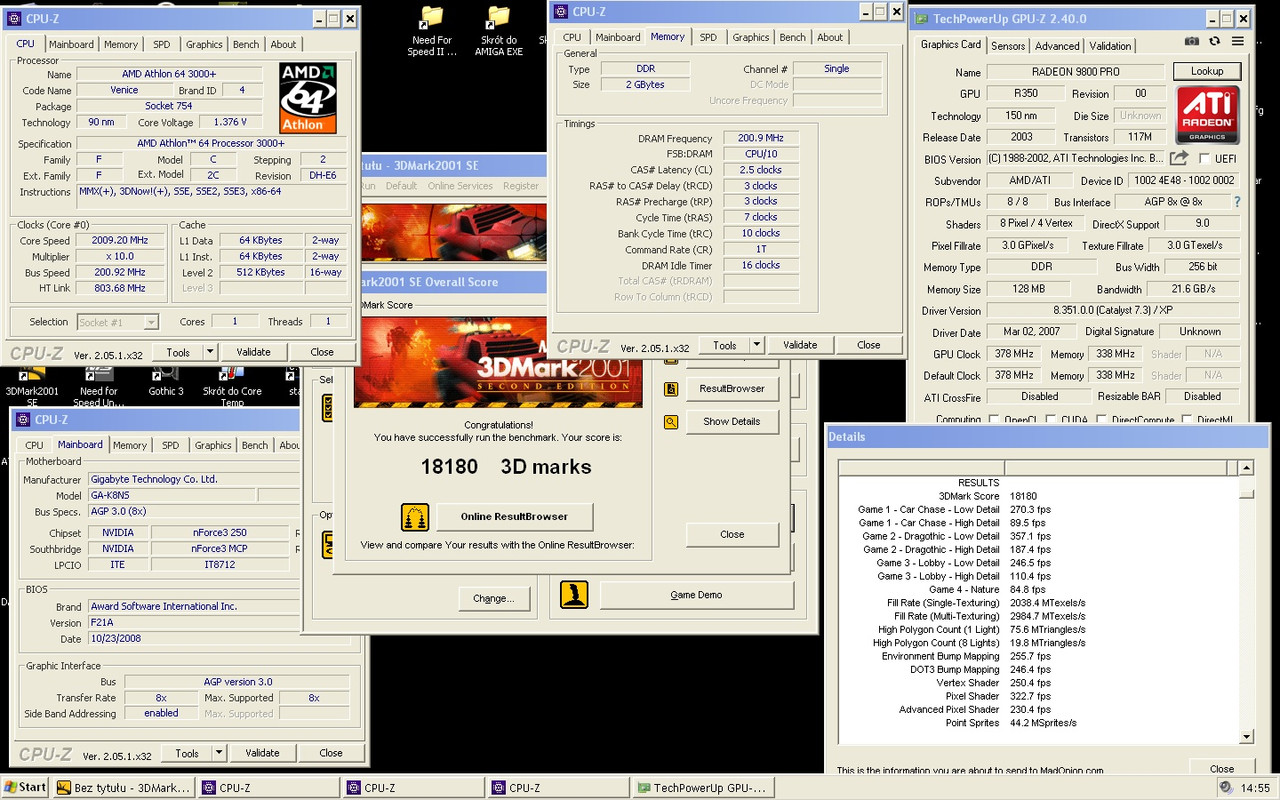Click Details window scrollbar down arrow

1246,737
